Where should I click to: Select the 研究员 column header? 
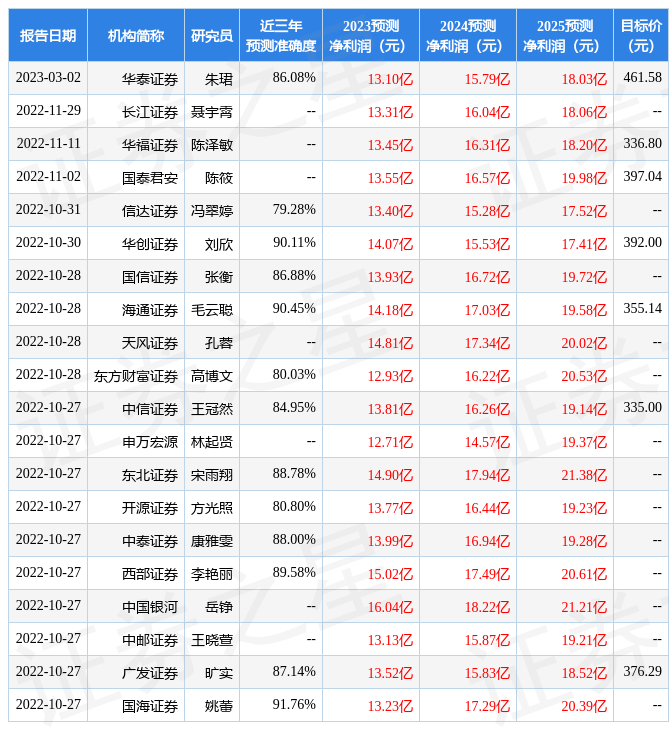point(212,35)
